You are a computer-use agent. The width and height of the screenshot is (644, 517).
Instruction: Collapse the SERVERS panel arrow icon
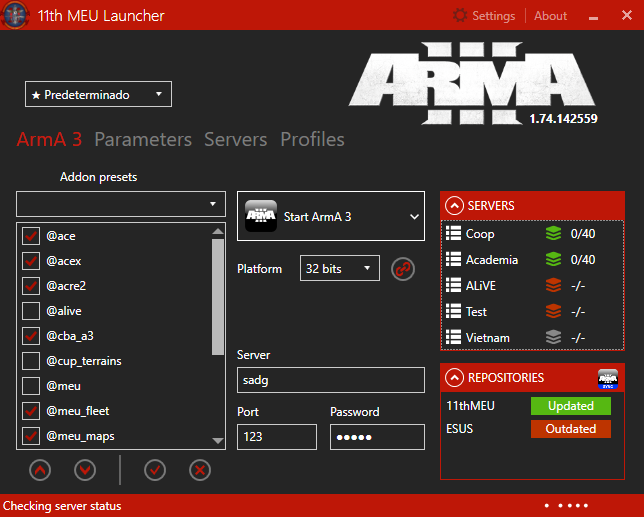point(454,205)
